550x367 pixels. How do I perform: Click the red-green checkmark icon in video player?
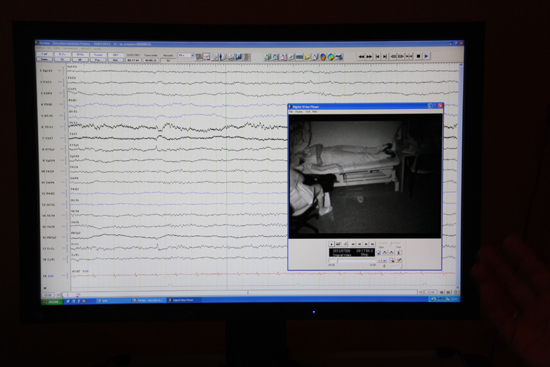point(399,260)
